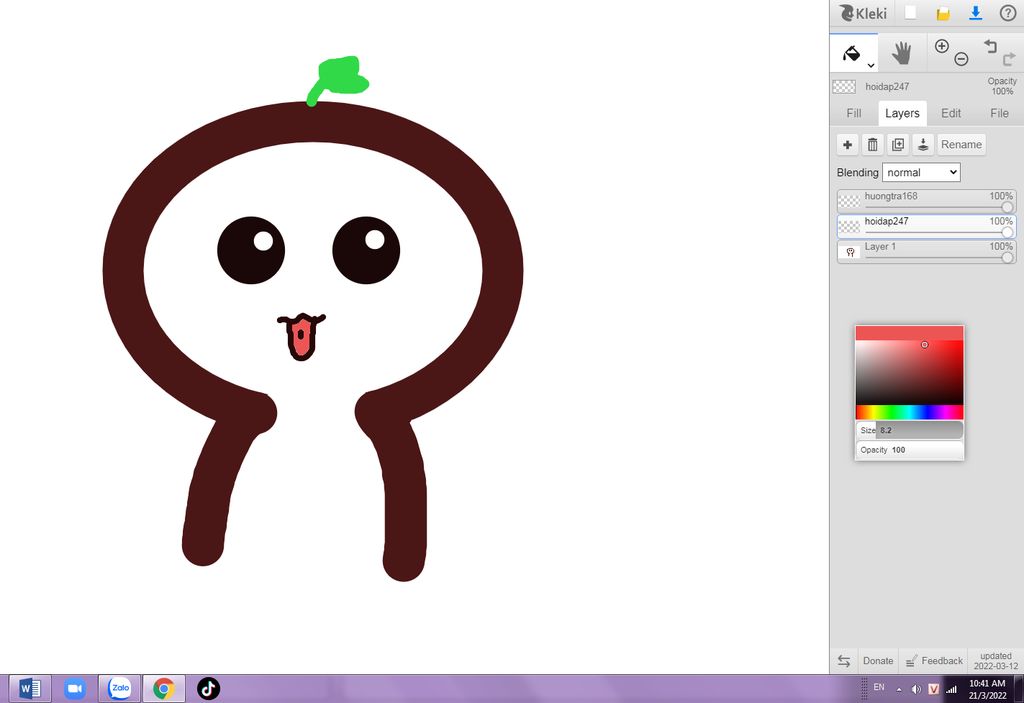Viewport: 1024px width, 703px height.
Task: Open the help question mark icon
Action: pos(1008,13)
